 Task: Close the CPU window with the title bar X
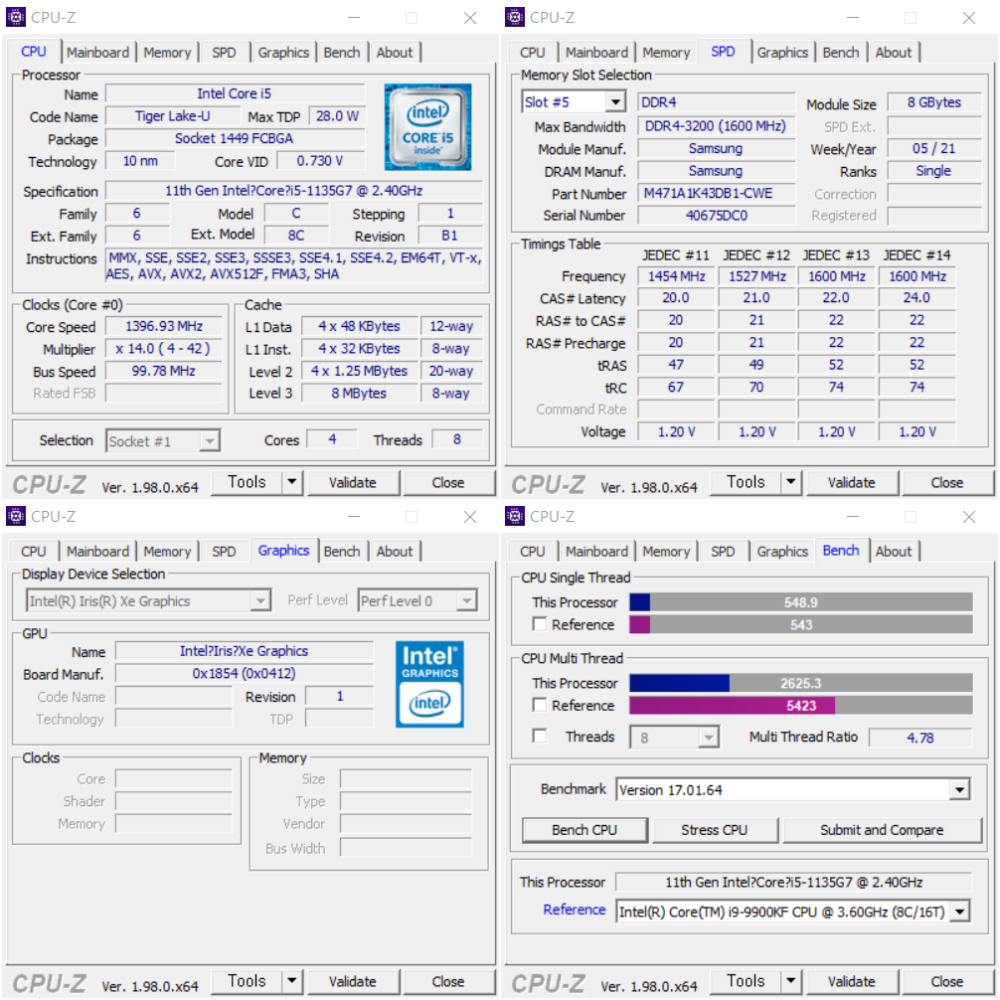[470, 18]
